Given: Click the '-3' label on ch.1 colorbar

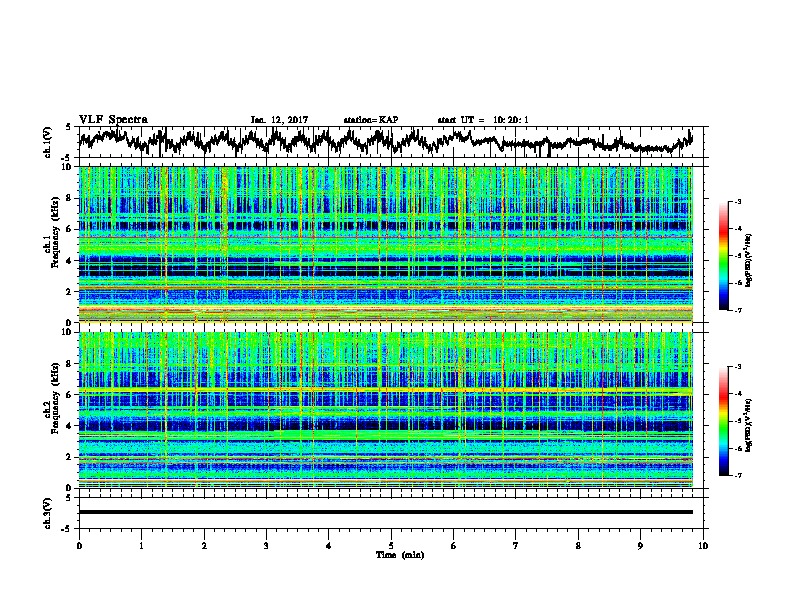Looking at the screenshot, I should [x=737, y=201].
